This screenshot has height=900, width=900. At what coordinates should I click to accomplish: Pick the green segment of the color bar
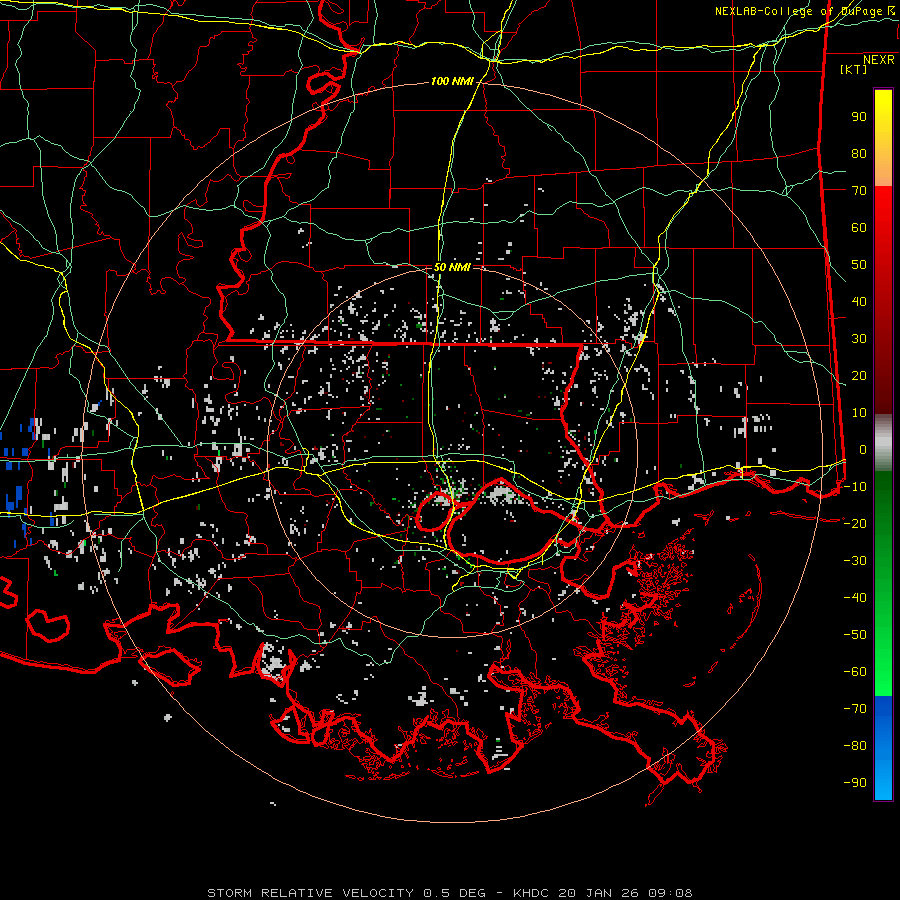coord(883,584)
